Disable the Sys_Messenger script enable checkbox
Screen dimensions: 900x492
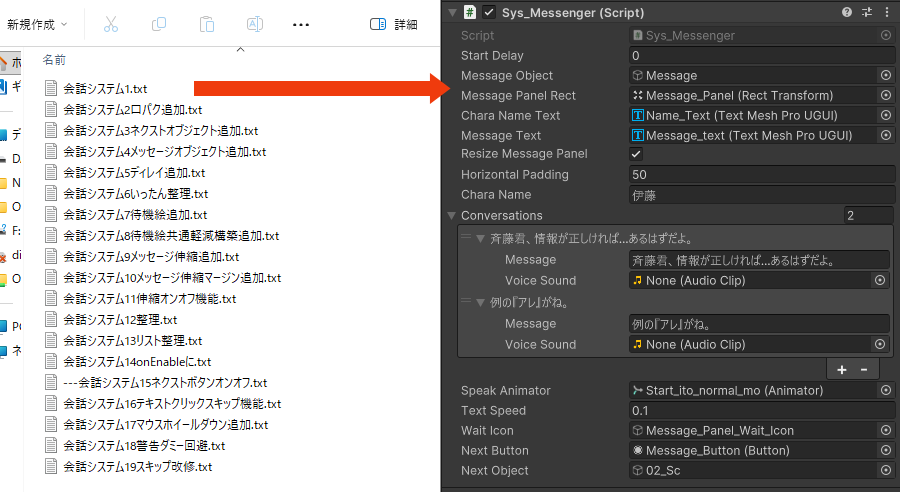[489, 13]
